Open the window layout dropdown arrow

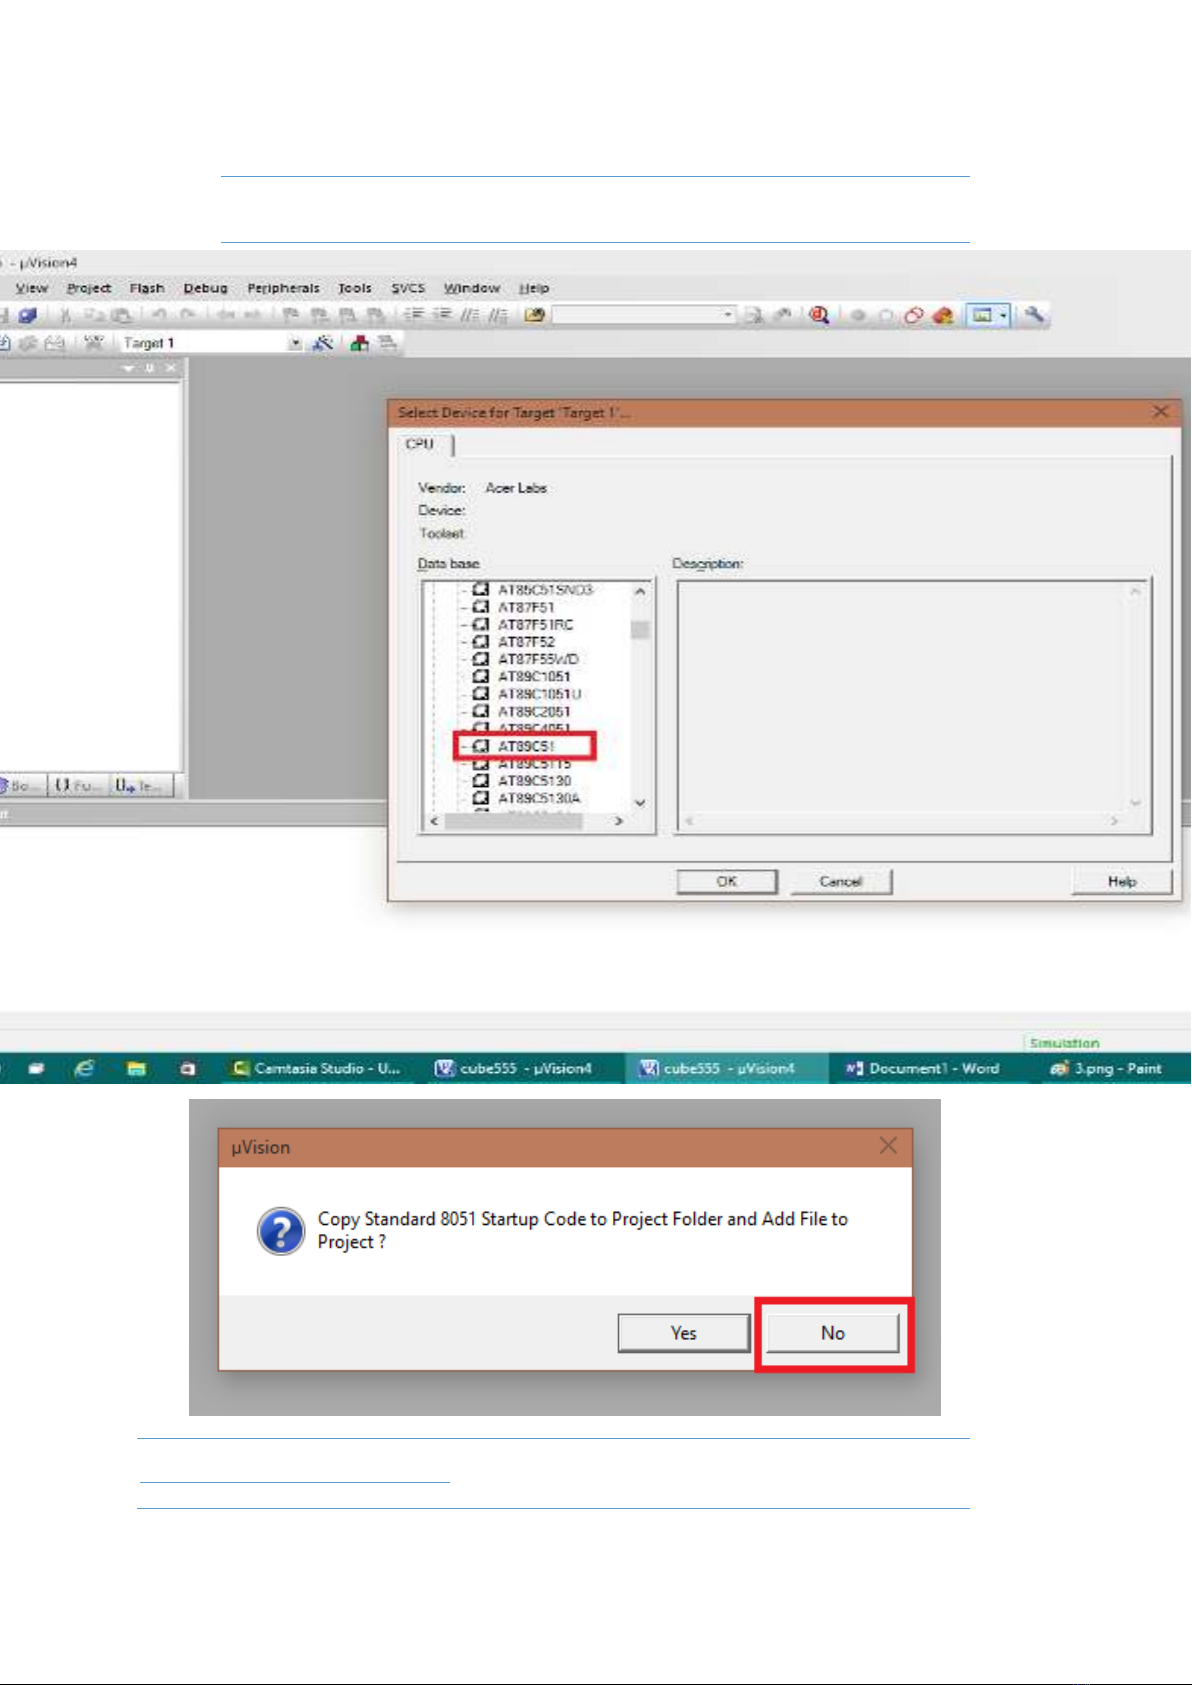[x=1003, y=316]
